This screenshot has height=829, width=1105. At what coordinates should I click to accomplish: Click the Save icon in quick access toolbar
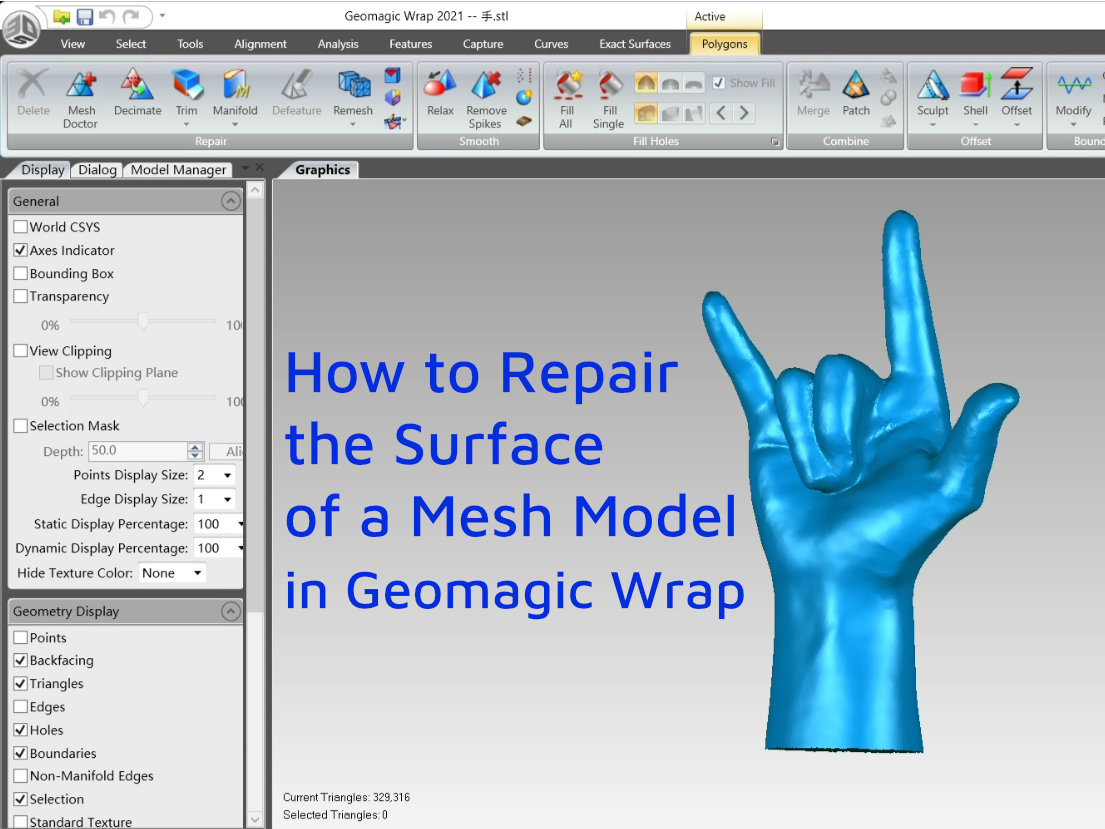(x=85, y=16)
